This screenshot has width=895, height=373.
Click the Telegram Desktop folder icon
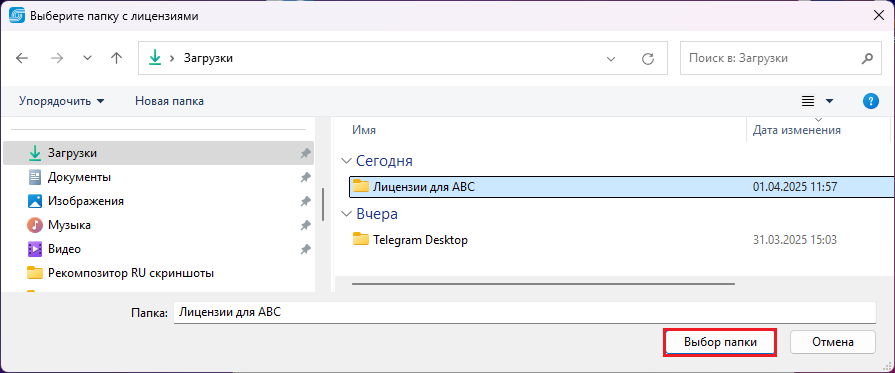pos(361,239)
